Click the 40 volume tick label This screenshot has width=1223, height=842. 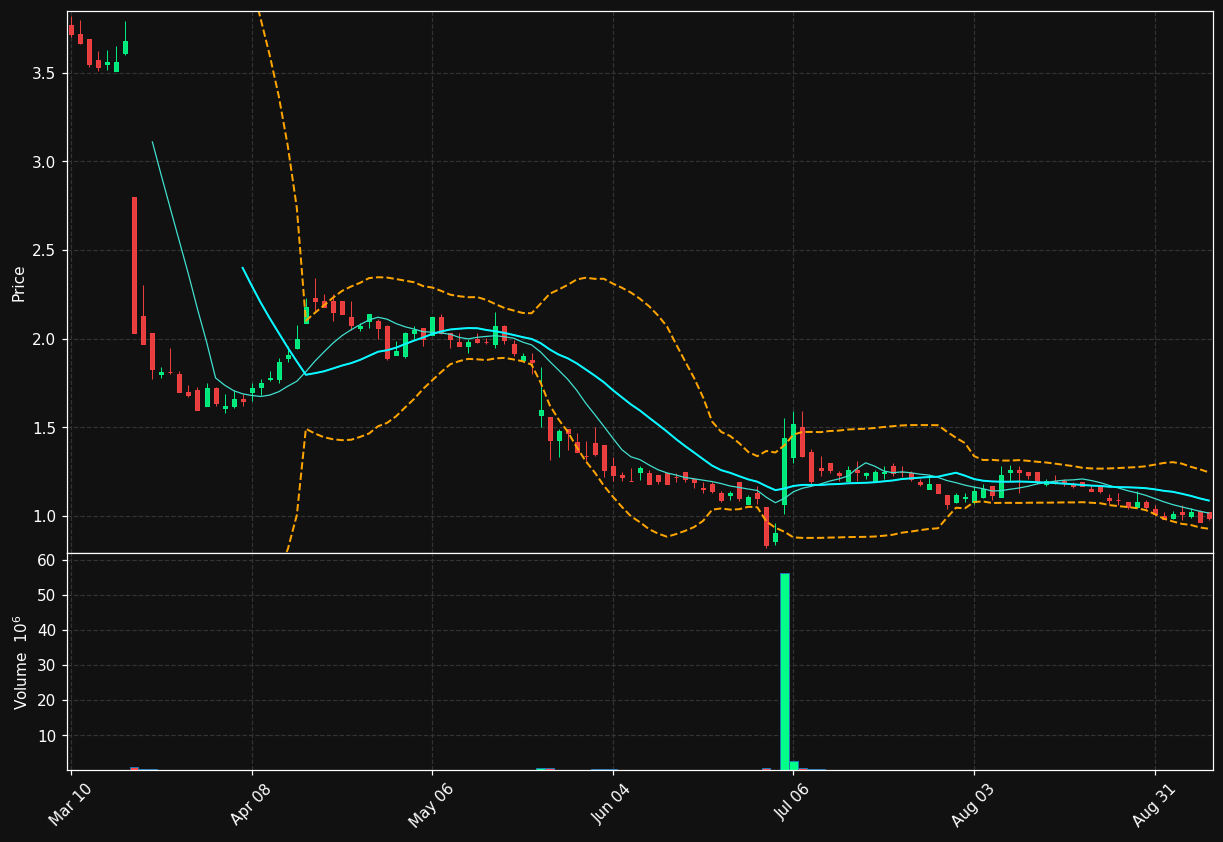(x=47, y=631)
